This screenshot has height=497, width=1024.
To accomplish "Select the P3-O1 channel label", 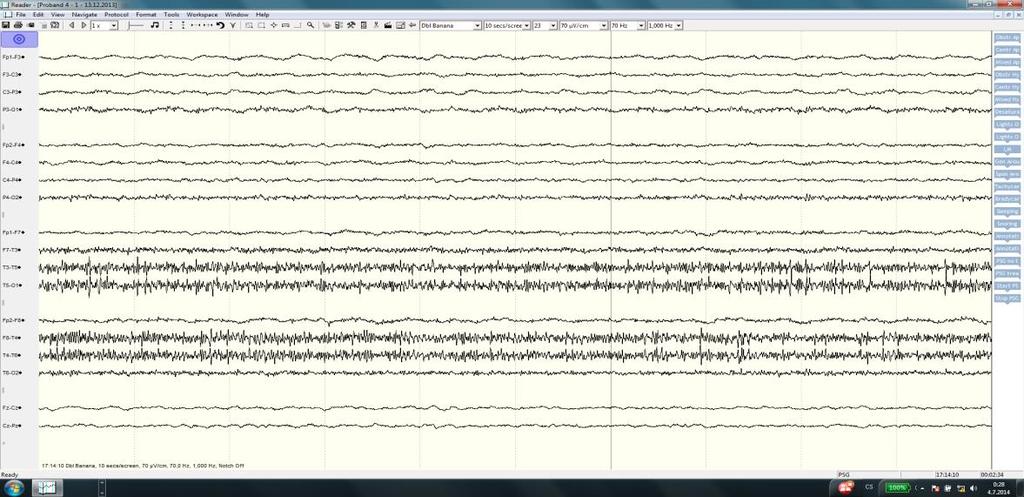I will (x=12, y=110).
